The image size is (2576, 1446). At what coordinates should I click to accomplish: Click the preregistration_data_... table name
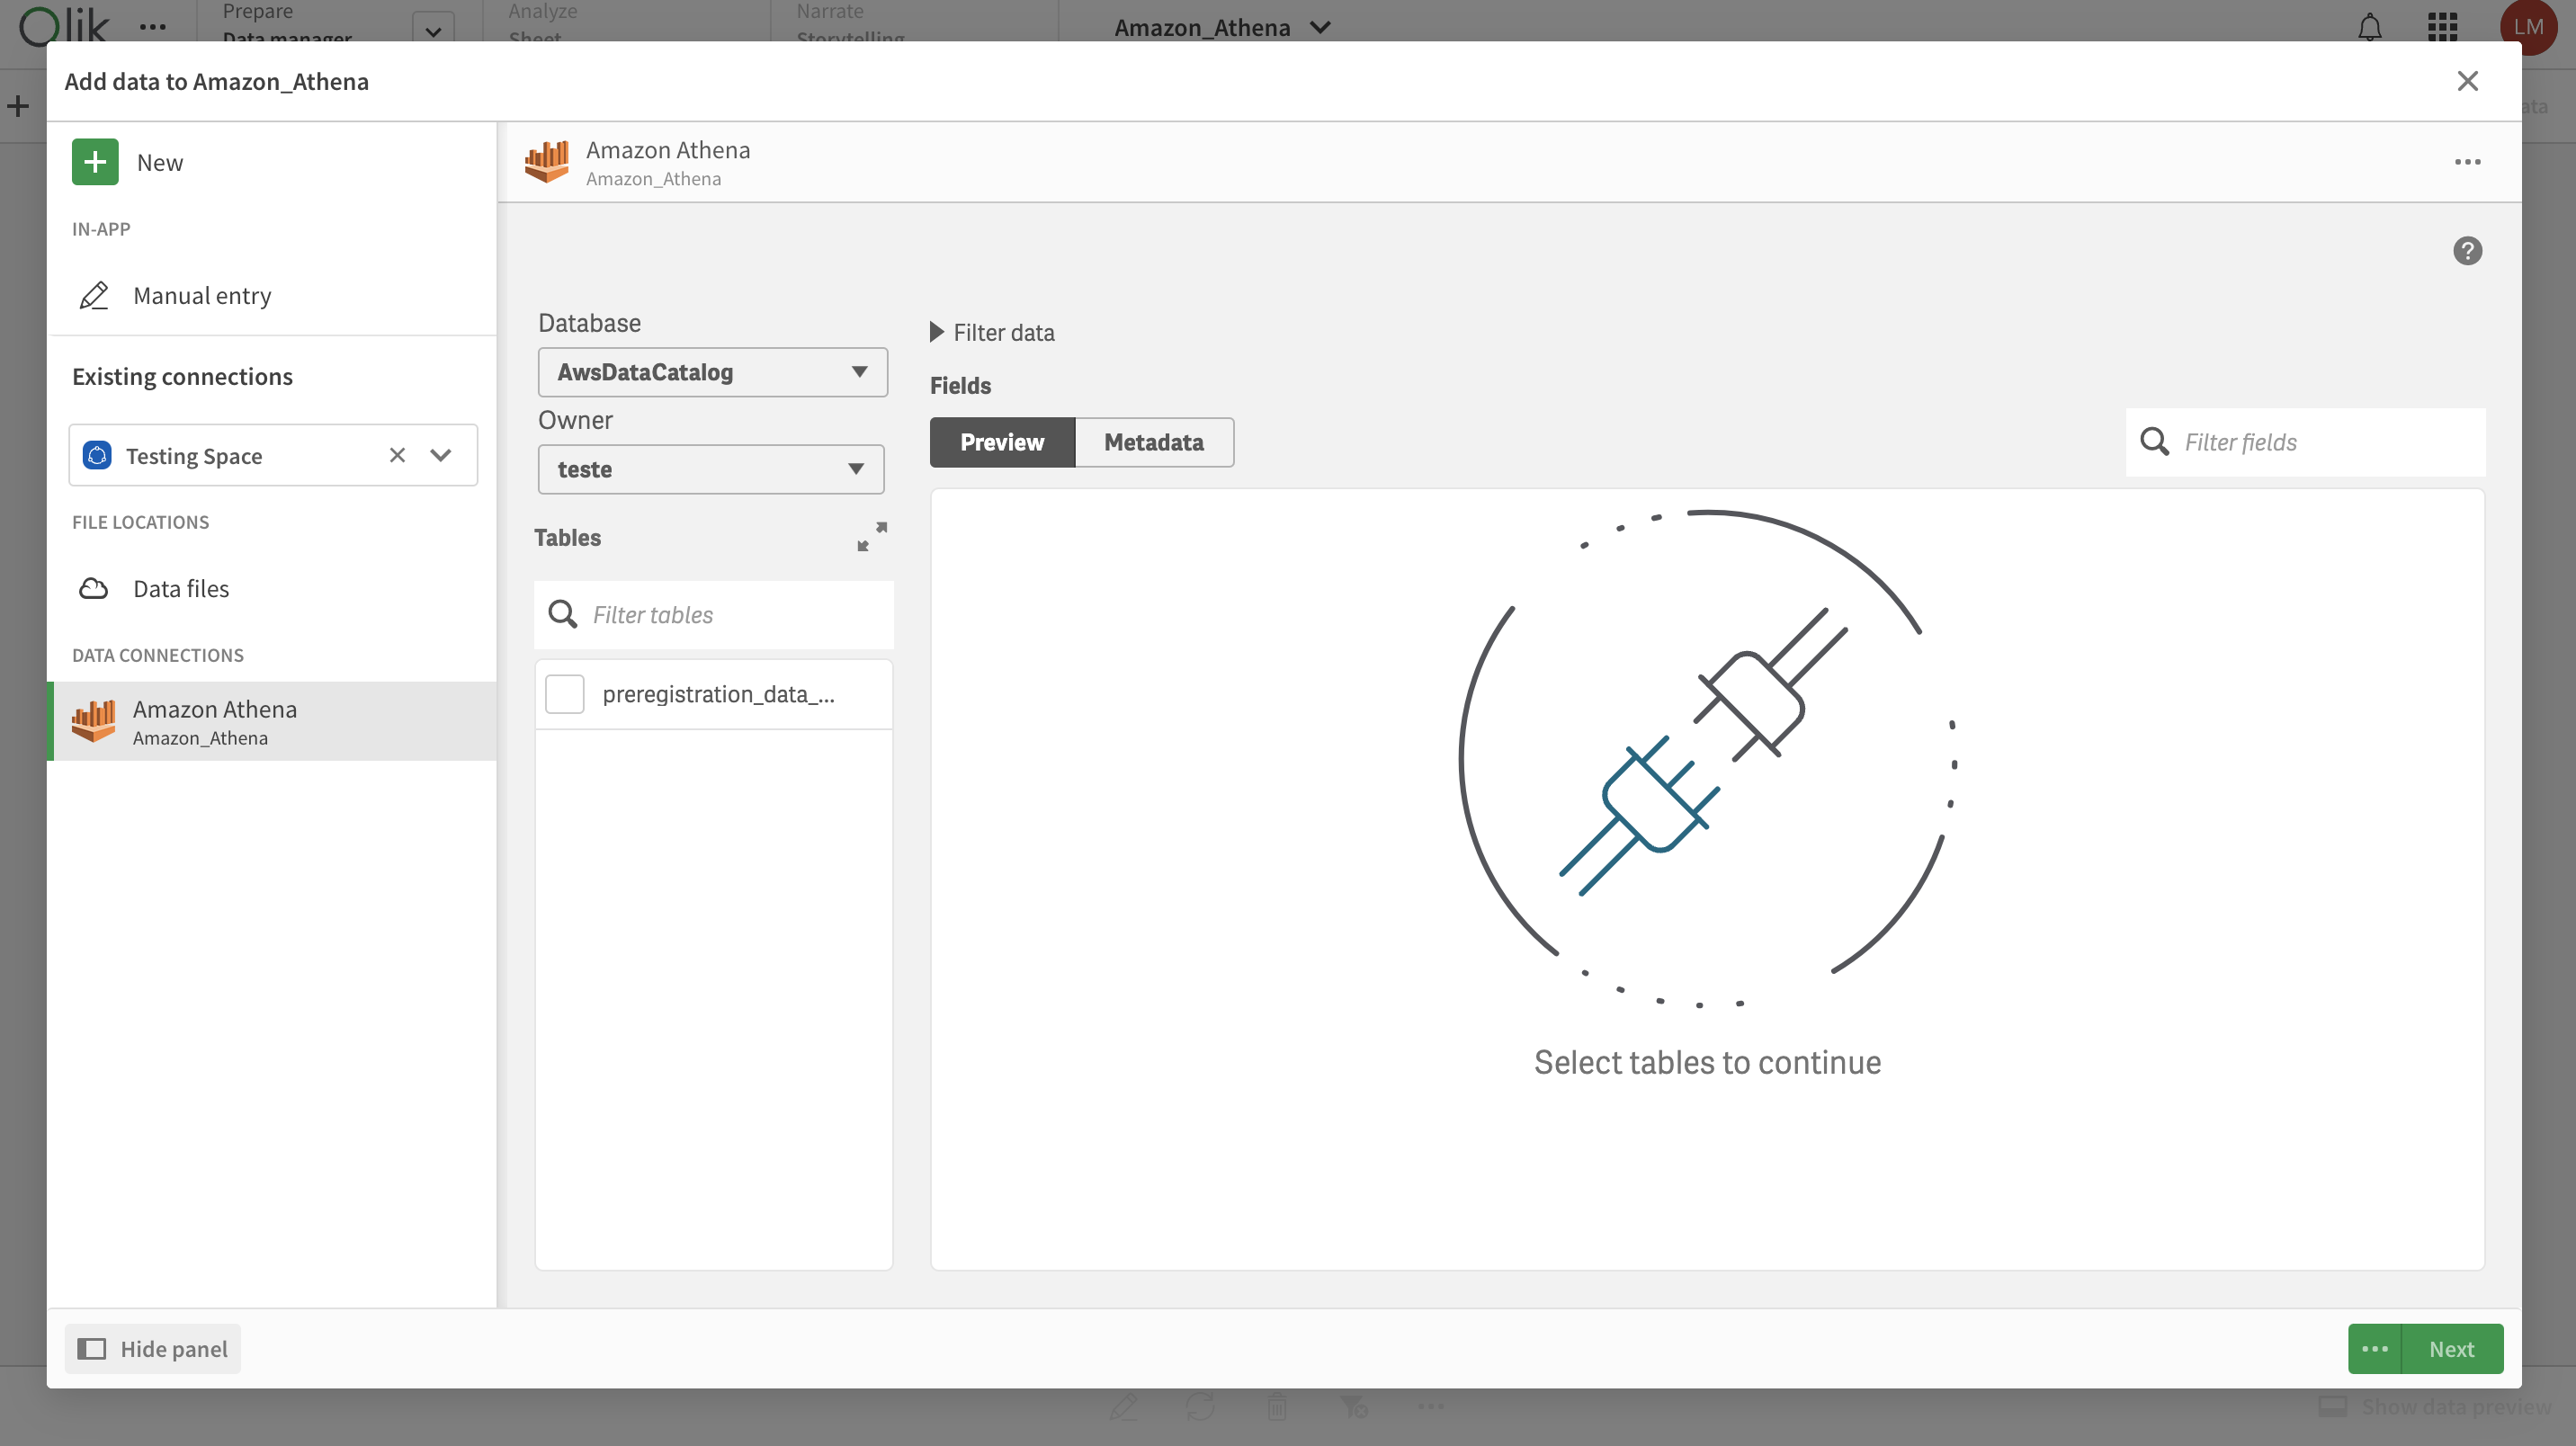coord(719,694)
